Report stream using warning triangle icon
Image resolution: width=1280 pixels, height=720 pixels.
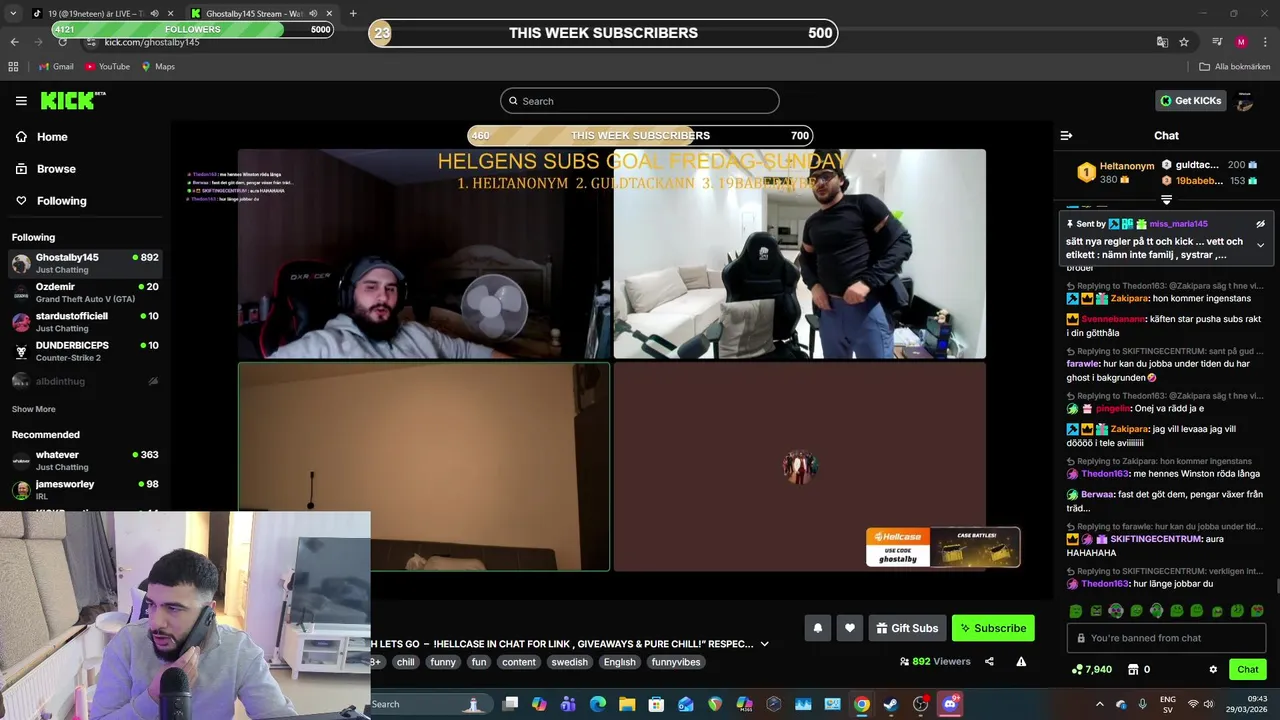pyautogui.click(x=1021, y=661)
